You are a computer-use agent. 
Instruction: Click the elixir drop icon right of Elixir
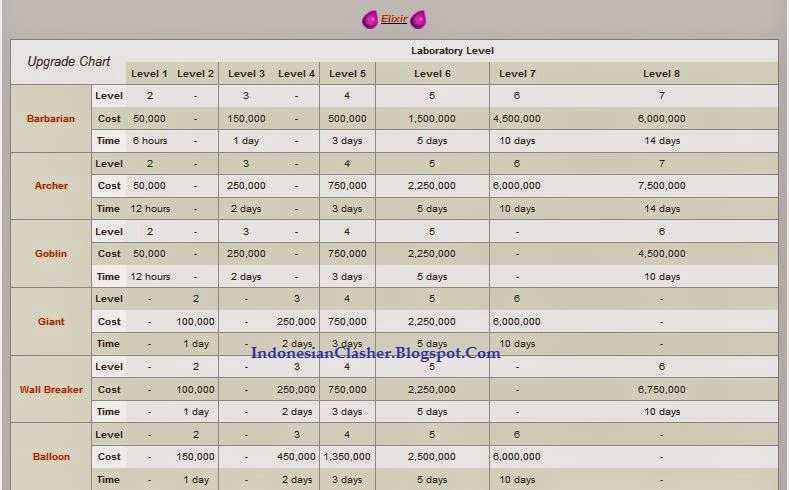point(418,20)
